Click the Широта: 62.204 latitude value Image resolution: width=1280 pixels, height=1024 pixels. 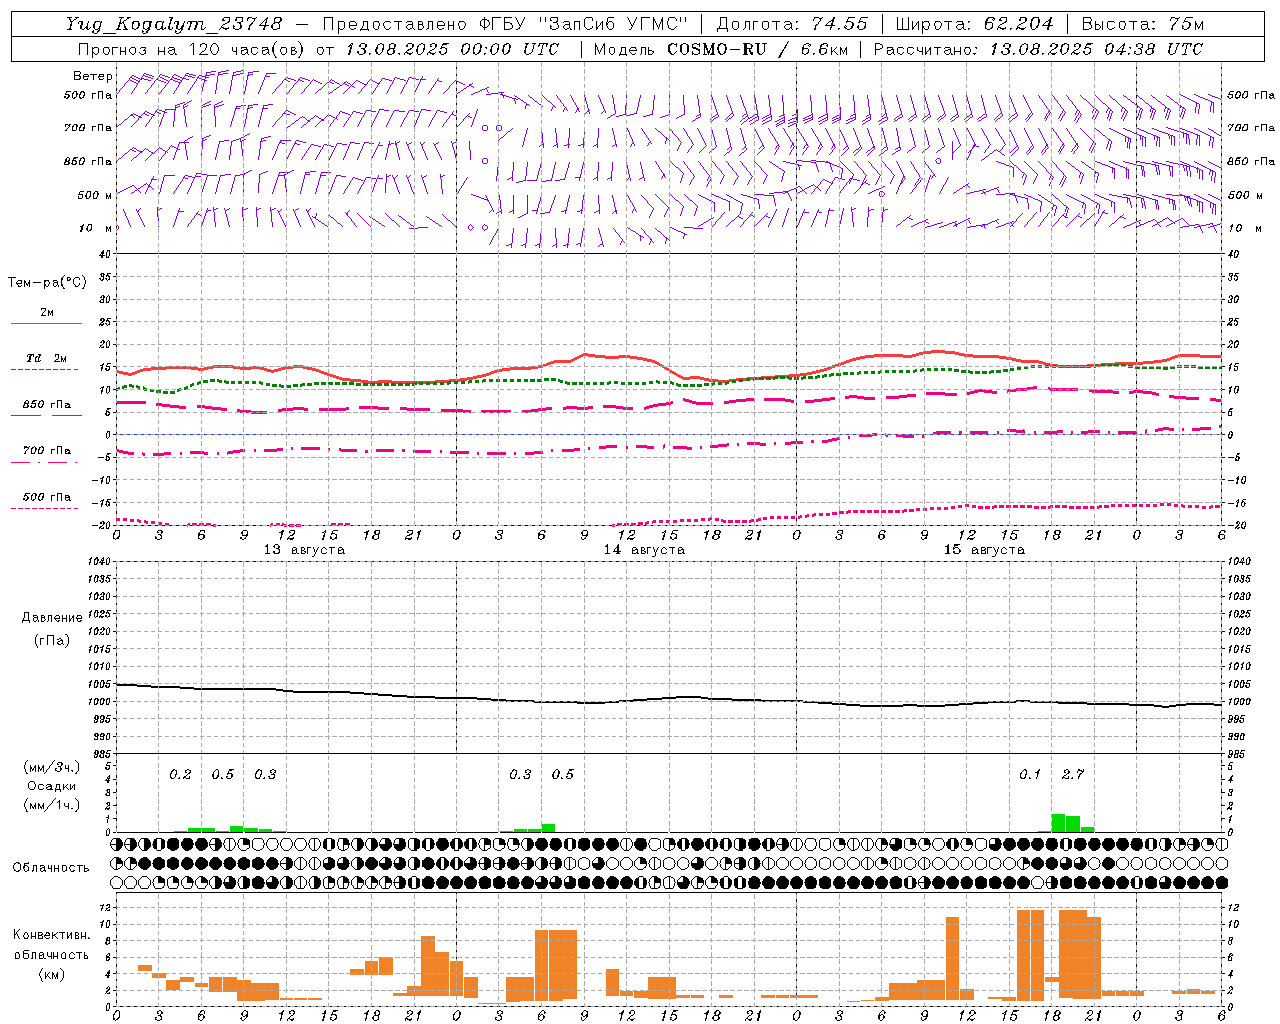pos(975,24)
